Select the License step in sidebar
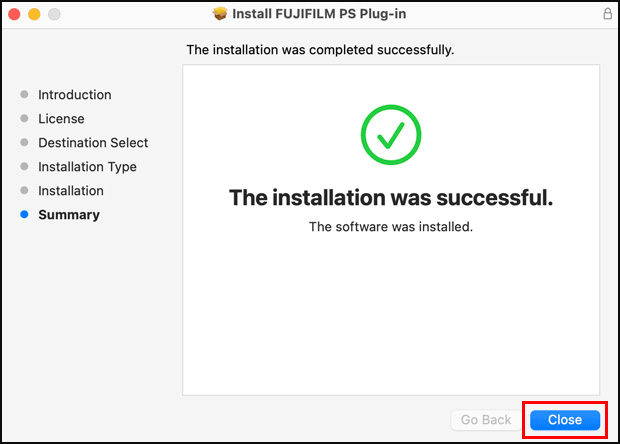 (61, 119)
